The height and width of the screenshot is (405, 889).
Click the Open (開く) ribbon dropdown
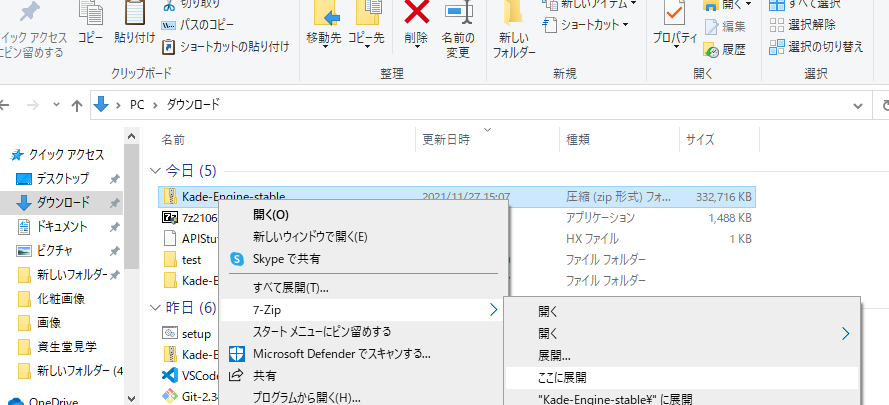pyautogui.click(x=728, y=5)
